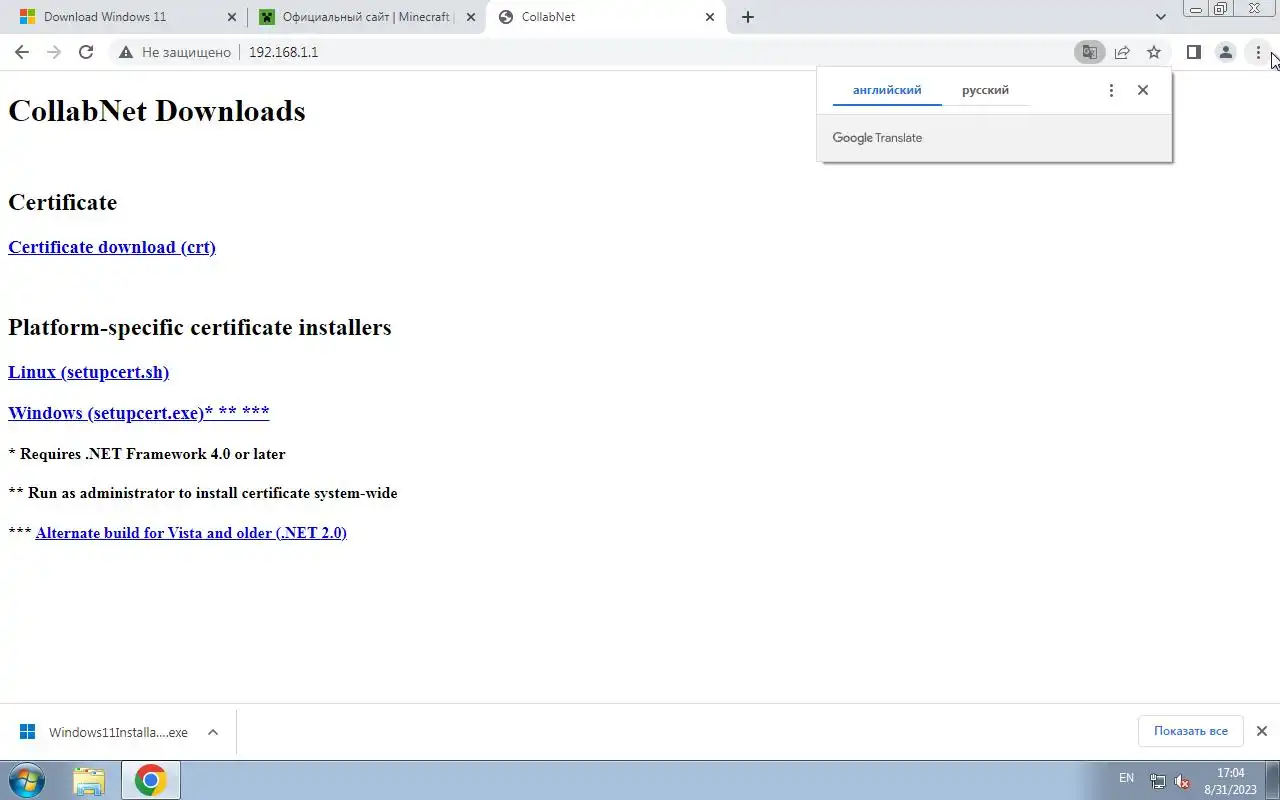1280x800 pixels.
Task: Click the Показать все downloads button
Action: click(x=1190, y=731)
